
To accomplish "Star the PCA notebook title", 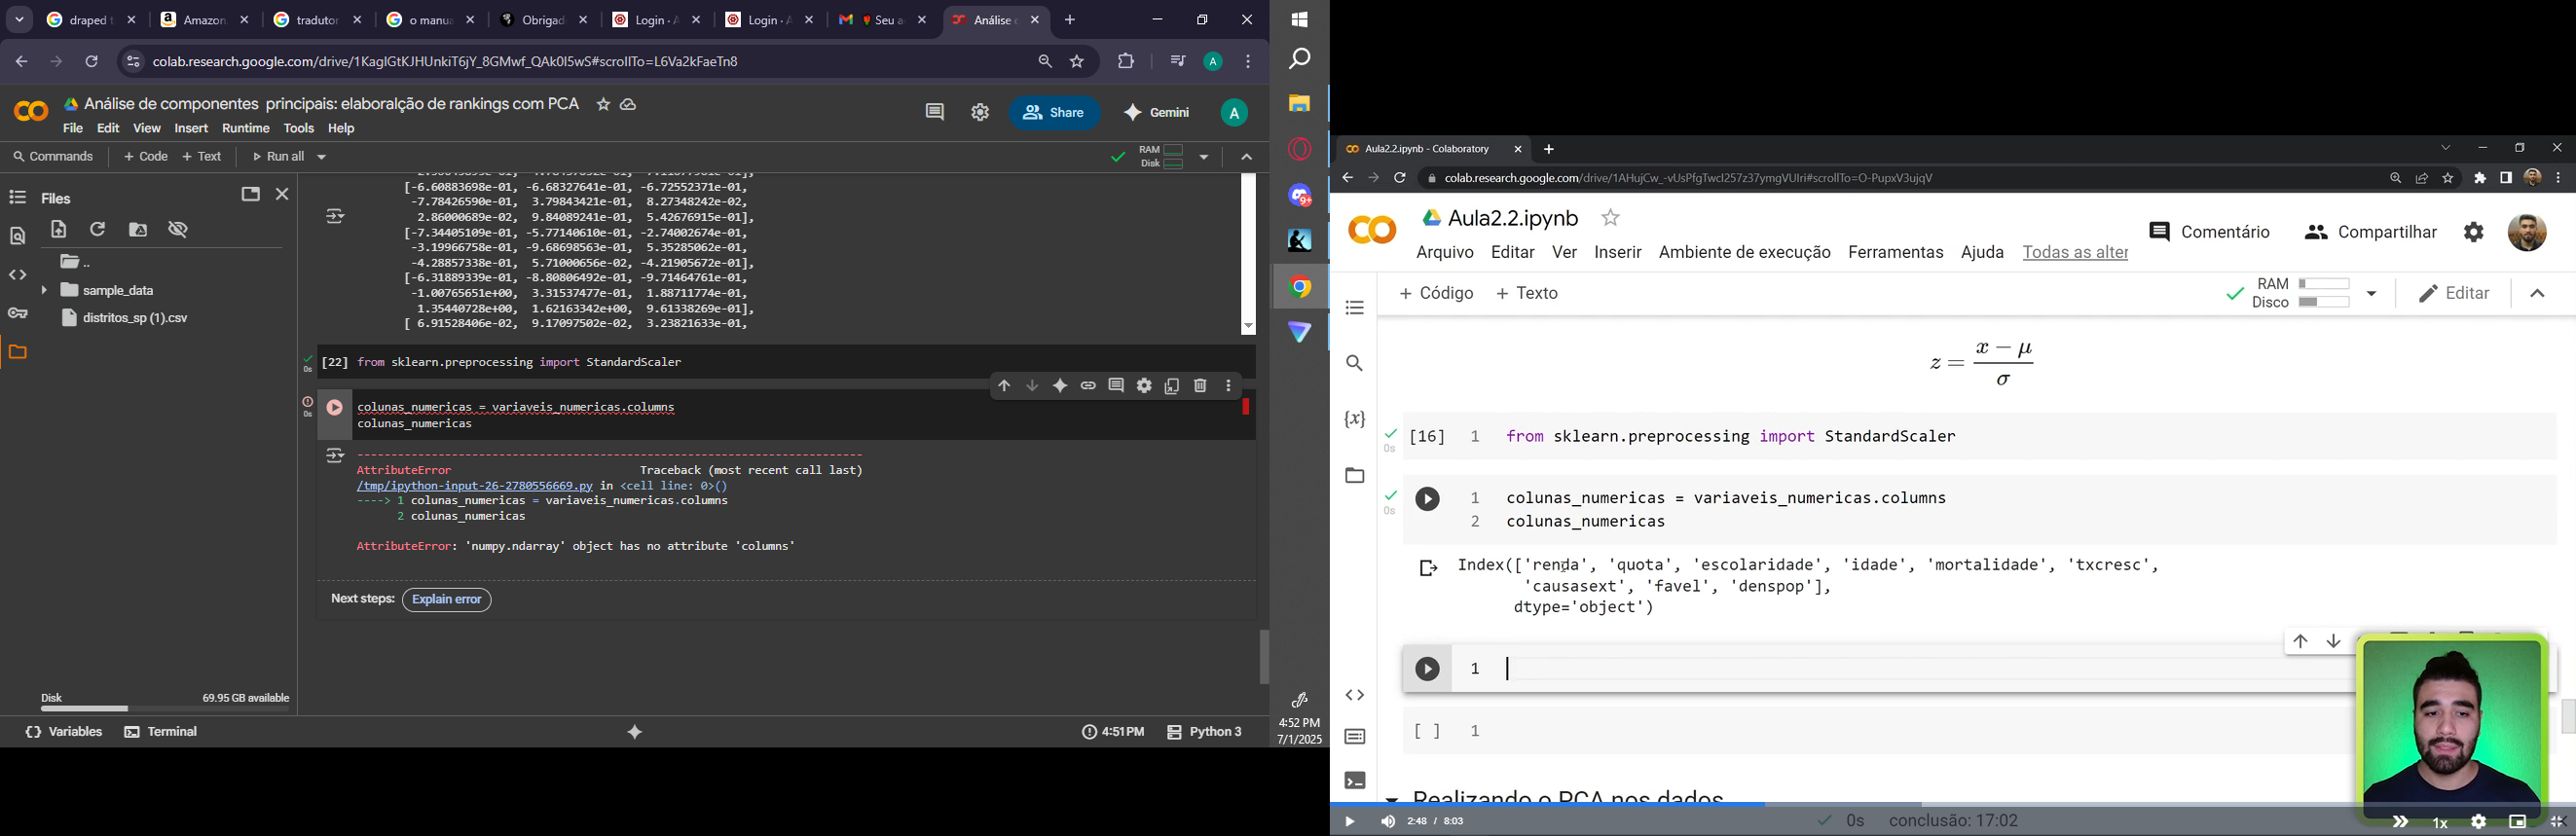I will [x=603, y=104].
